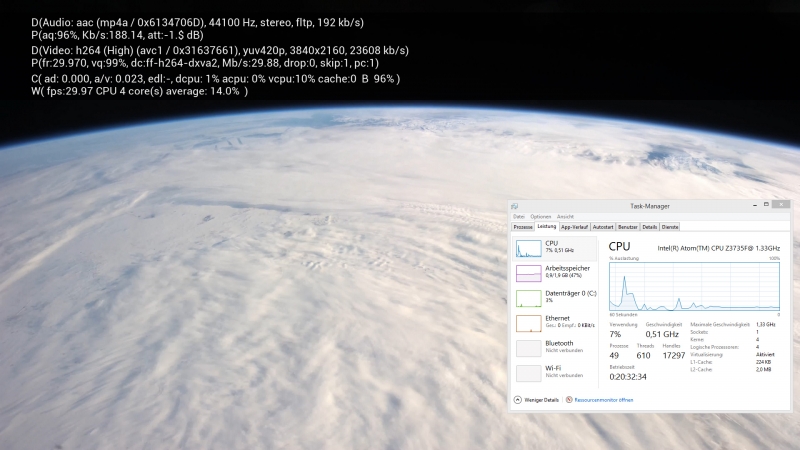Select the Datenträger 0 (C:) disk thumbnail
800x450 pixels.
pos(528,298)
